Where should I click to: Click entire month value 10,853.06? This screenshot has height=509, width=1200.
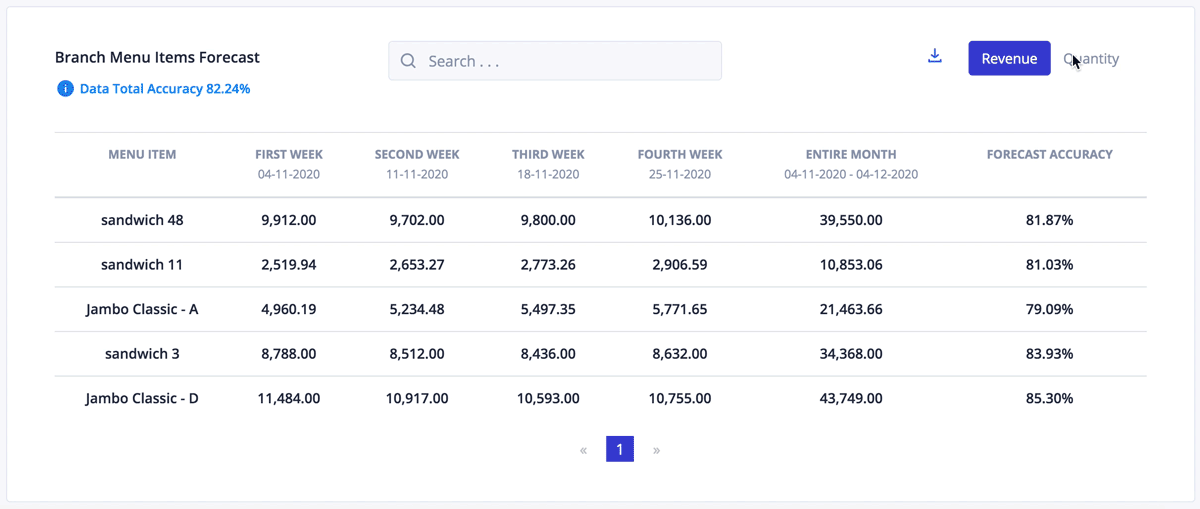pyautogui.click(x=851, y=265)
